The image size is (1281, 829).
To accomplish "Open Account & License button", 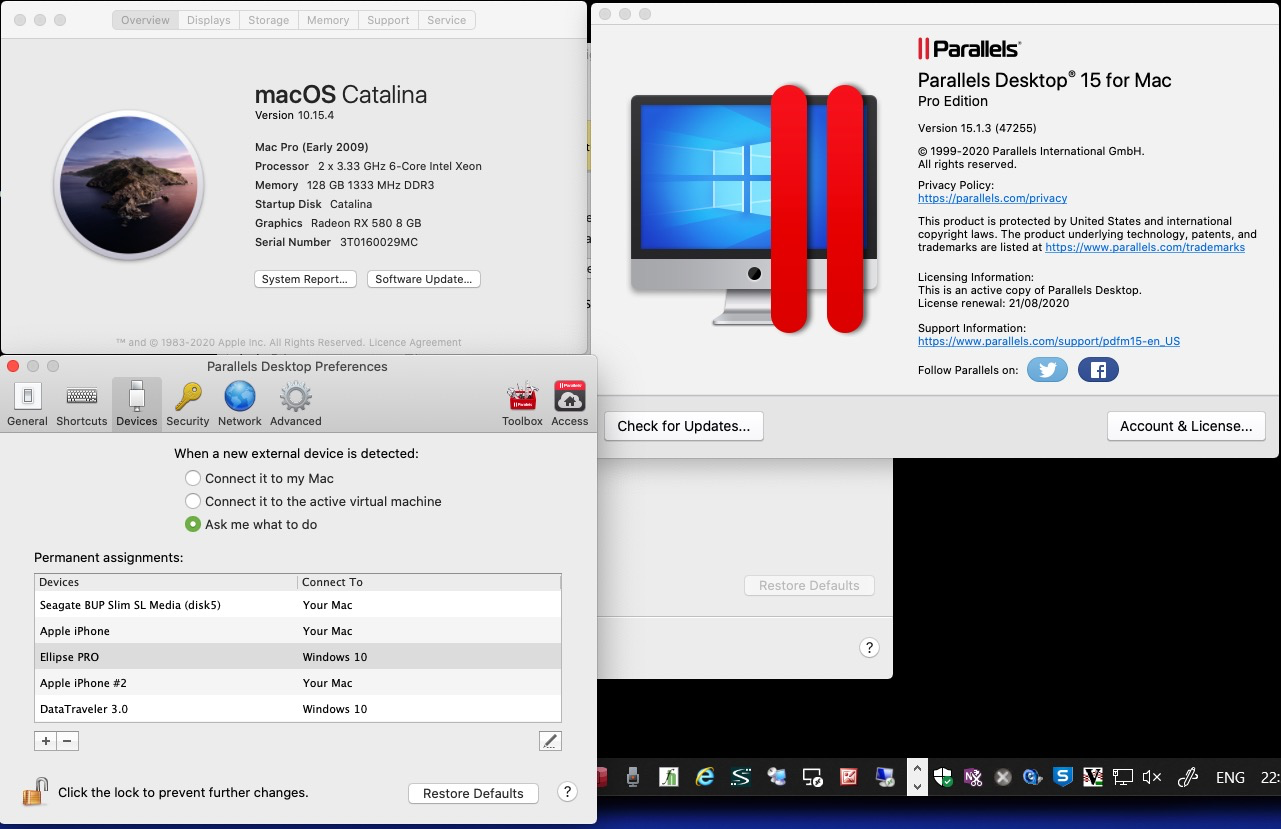I will (x=1186, y=426).
